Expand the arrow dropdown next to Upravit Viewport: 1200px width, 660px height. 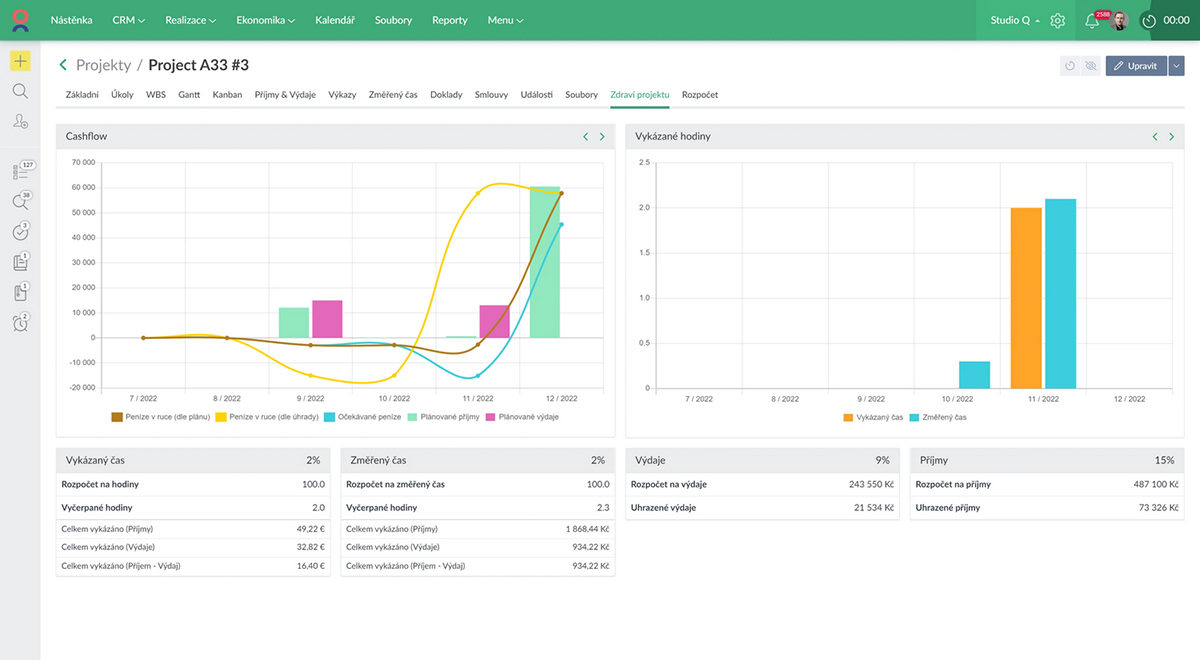1176,66
